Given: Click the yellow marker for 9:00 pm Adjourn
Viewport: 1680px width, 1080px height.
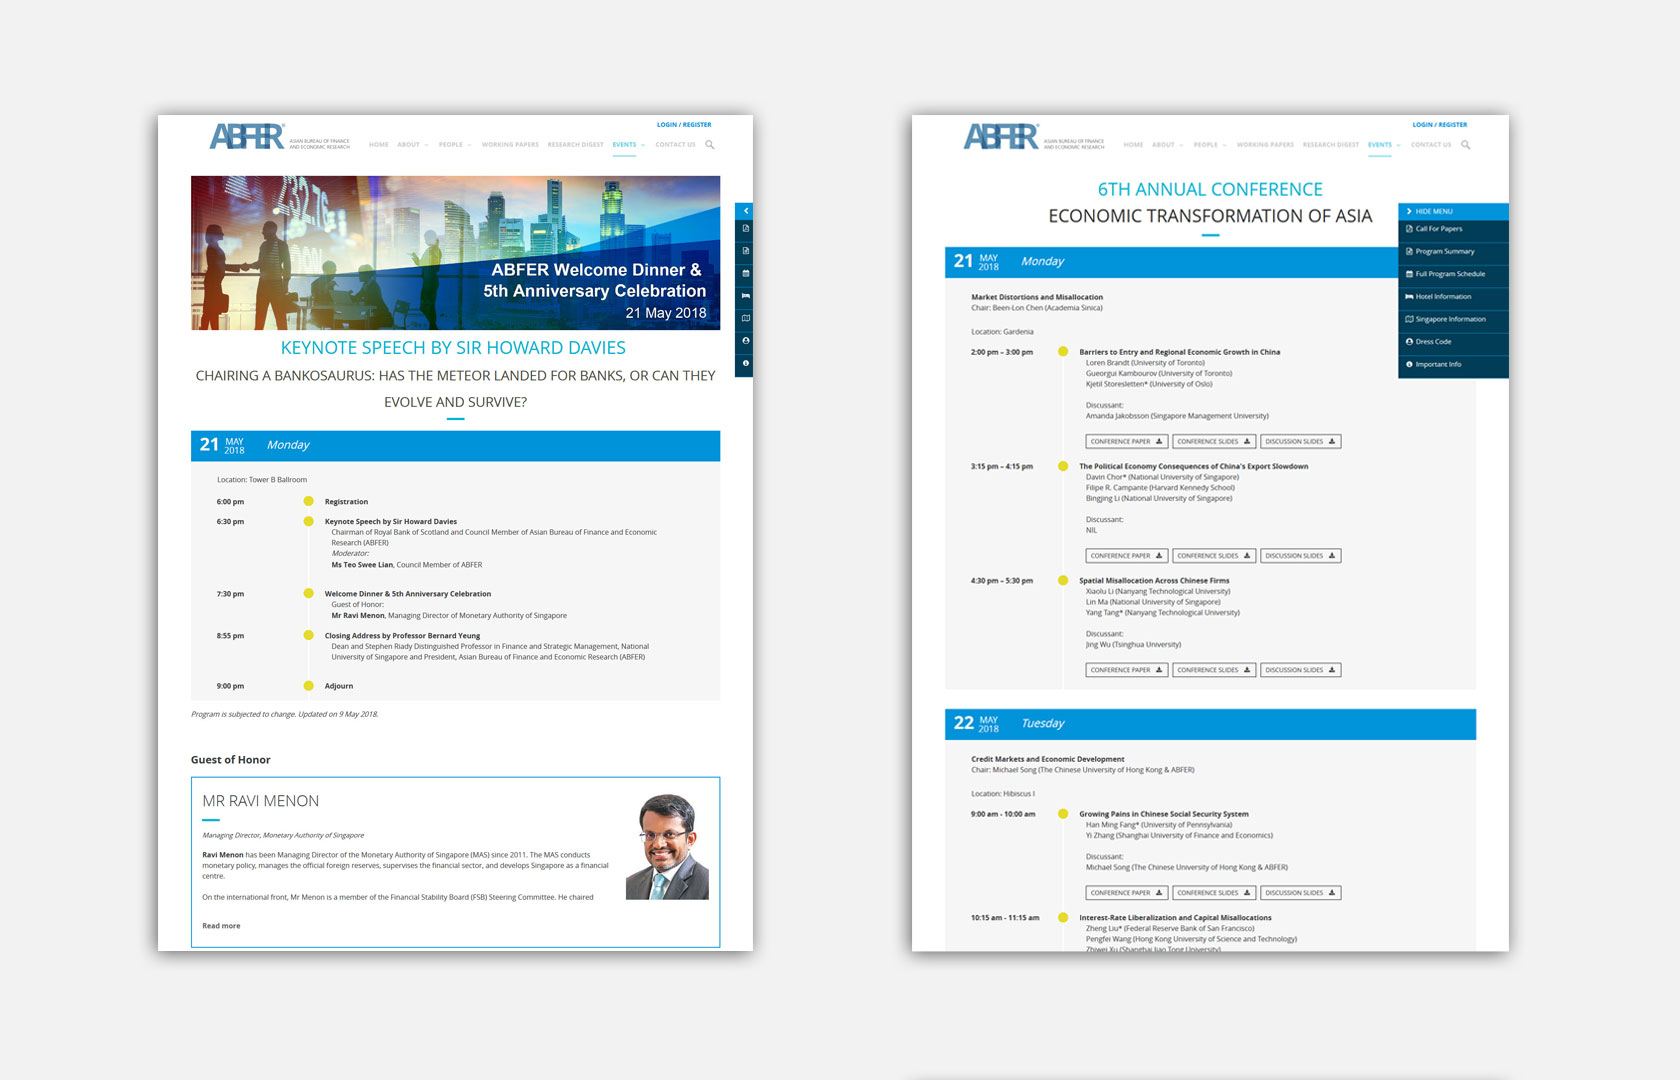Looking at the screenshot, I should point(308,686).
